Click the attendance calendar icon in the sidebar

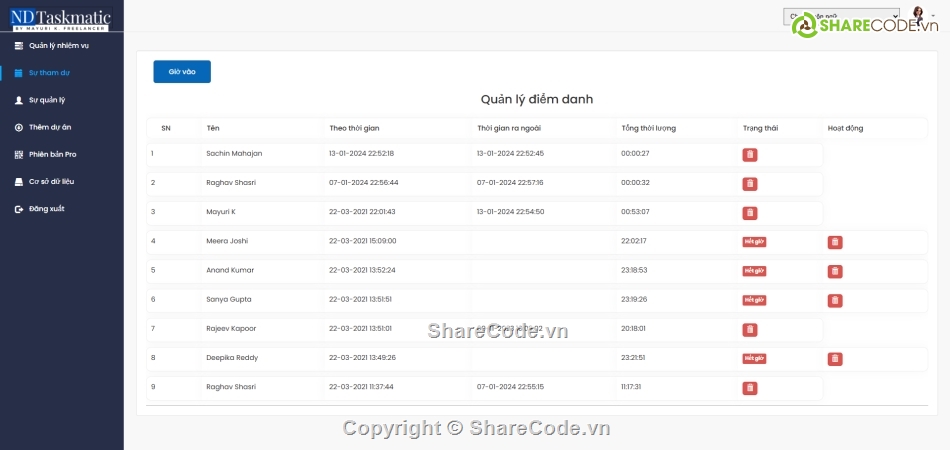(x=18, y=73)
